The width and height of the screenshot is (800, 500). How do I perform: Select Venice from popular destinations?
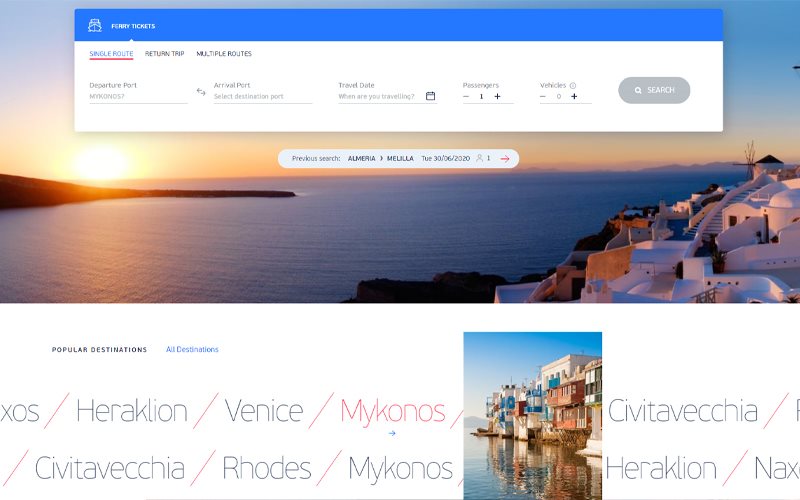263,410
